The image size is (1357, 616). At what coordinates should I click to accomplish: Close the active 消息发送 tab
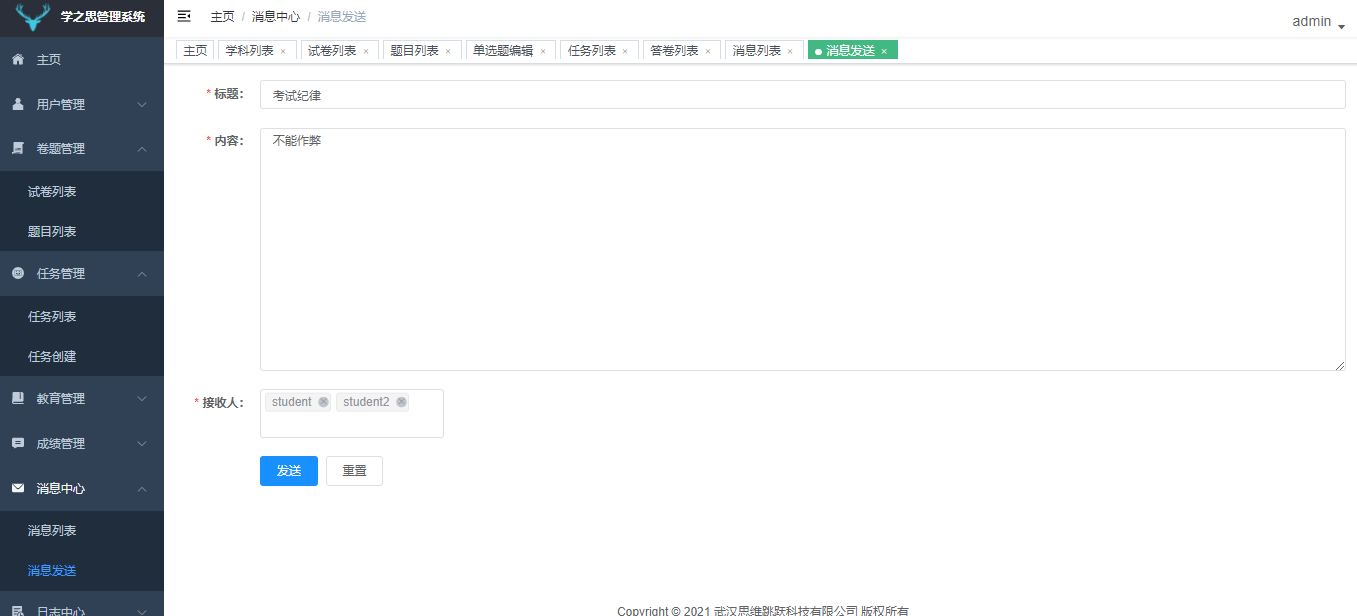(884, 51)
